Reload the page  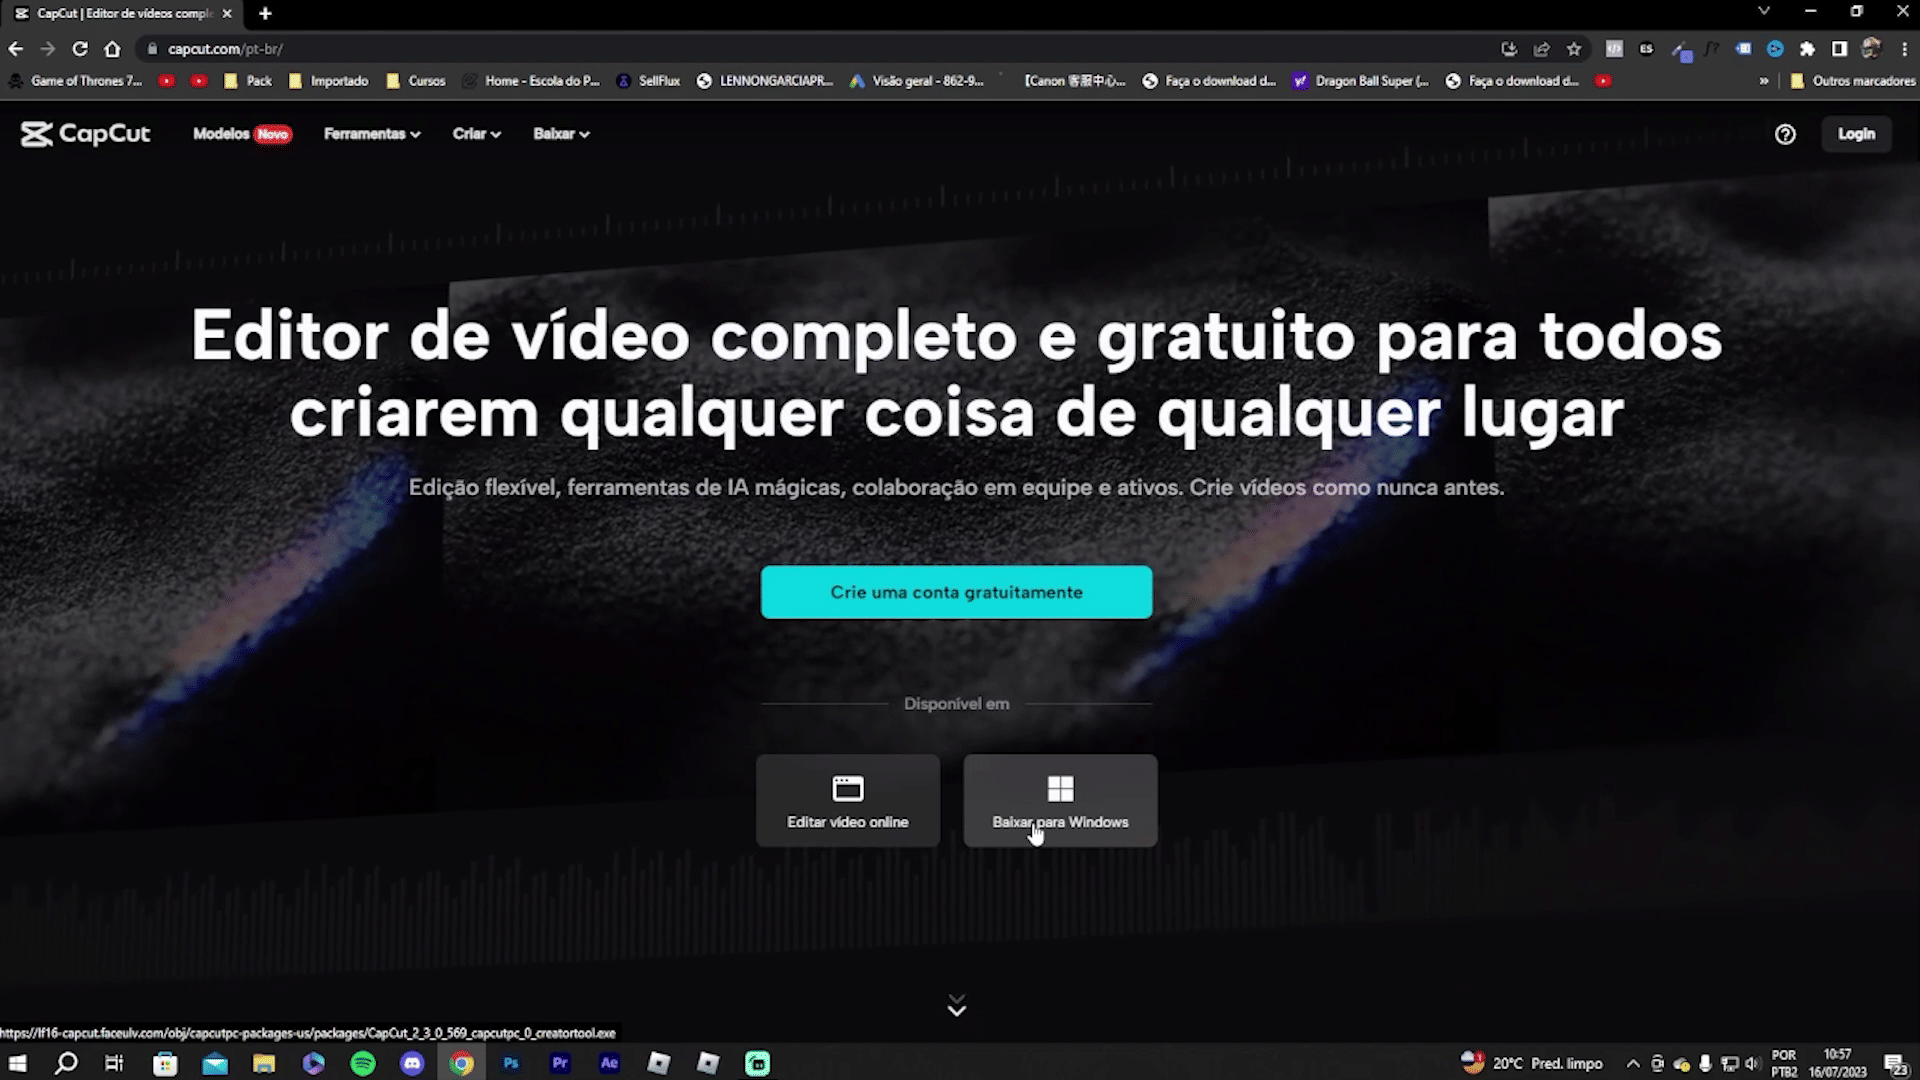pos(80,49)
